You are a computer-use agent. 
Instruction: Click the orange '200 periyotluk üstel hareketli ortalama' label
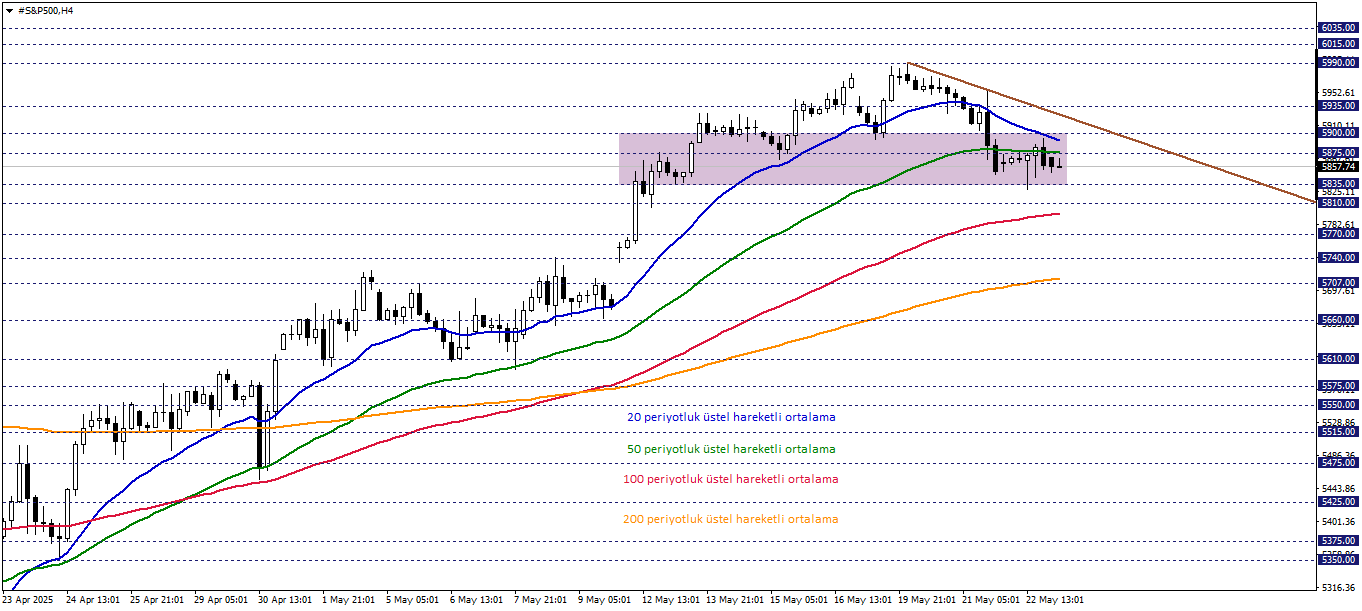730,519
